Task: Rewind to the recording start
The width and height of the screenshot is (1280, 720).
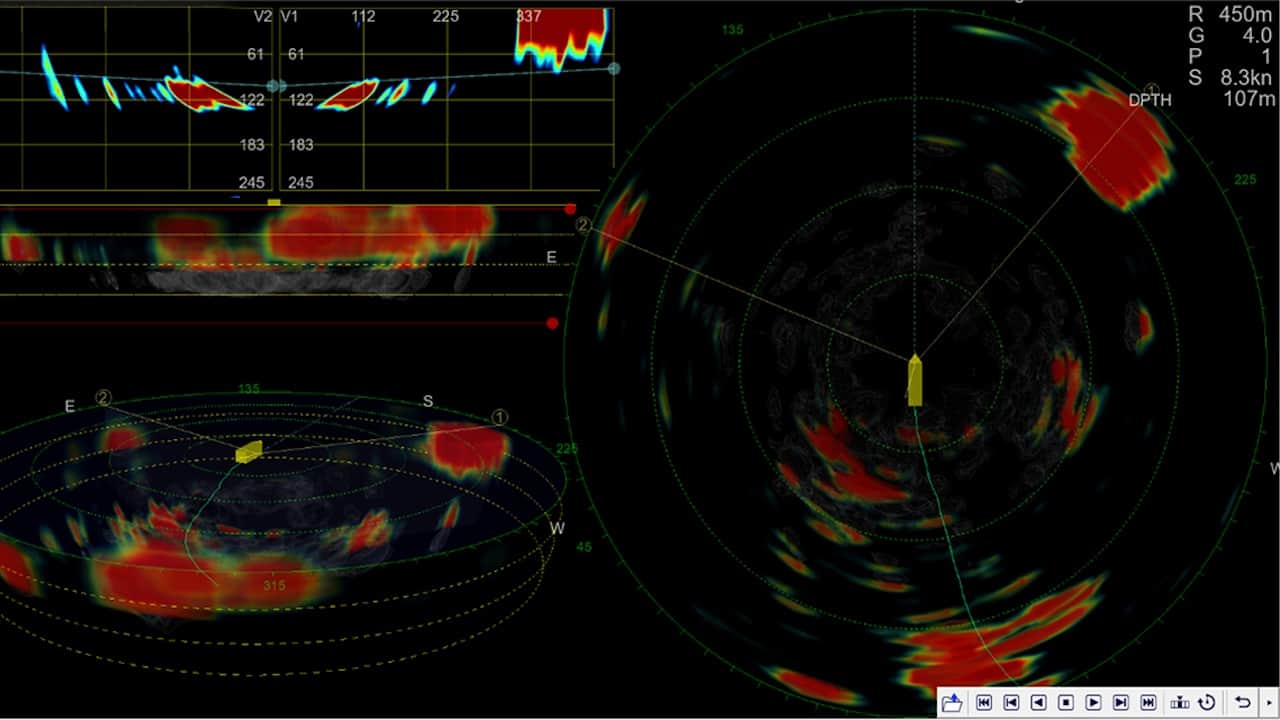Action: point(985,703)
